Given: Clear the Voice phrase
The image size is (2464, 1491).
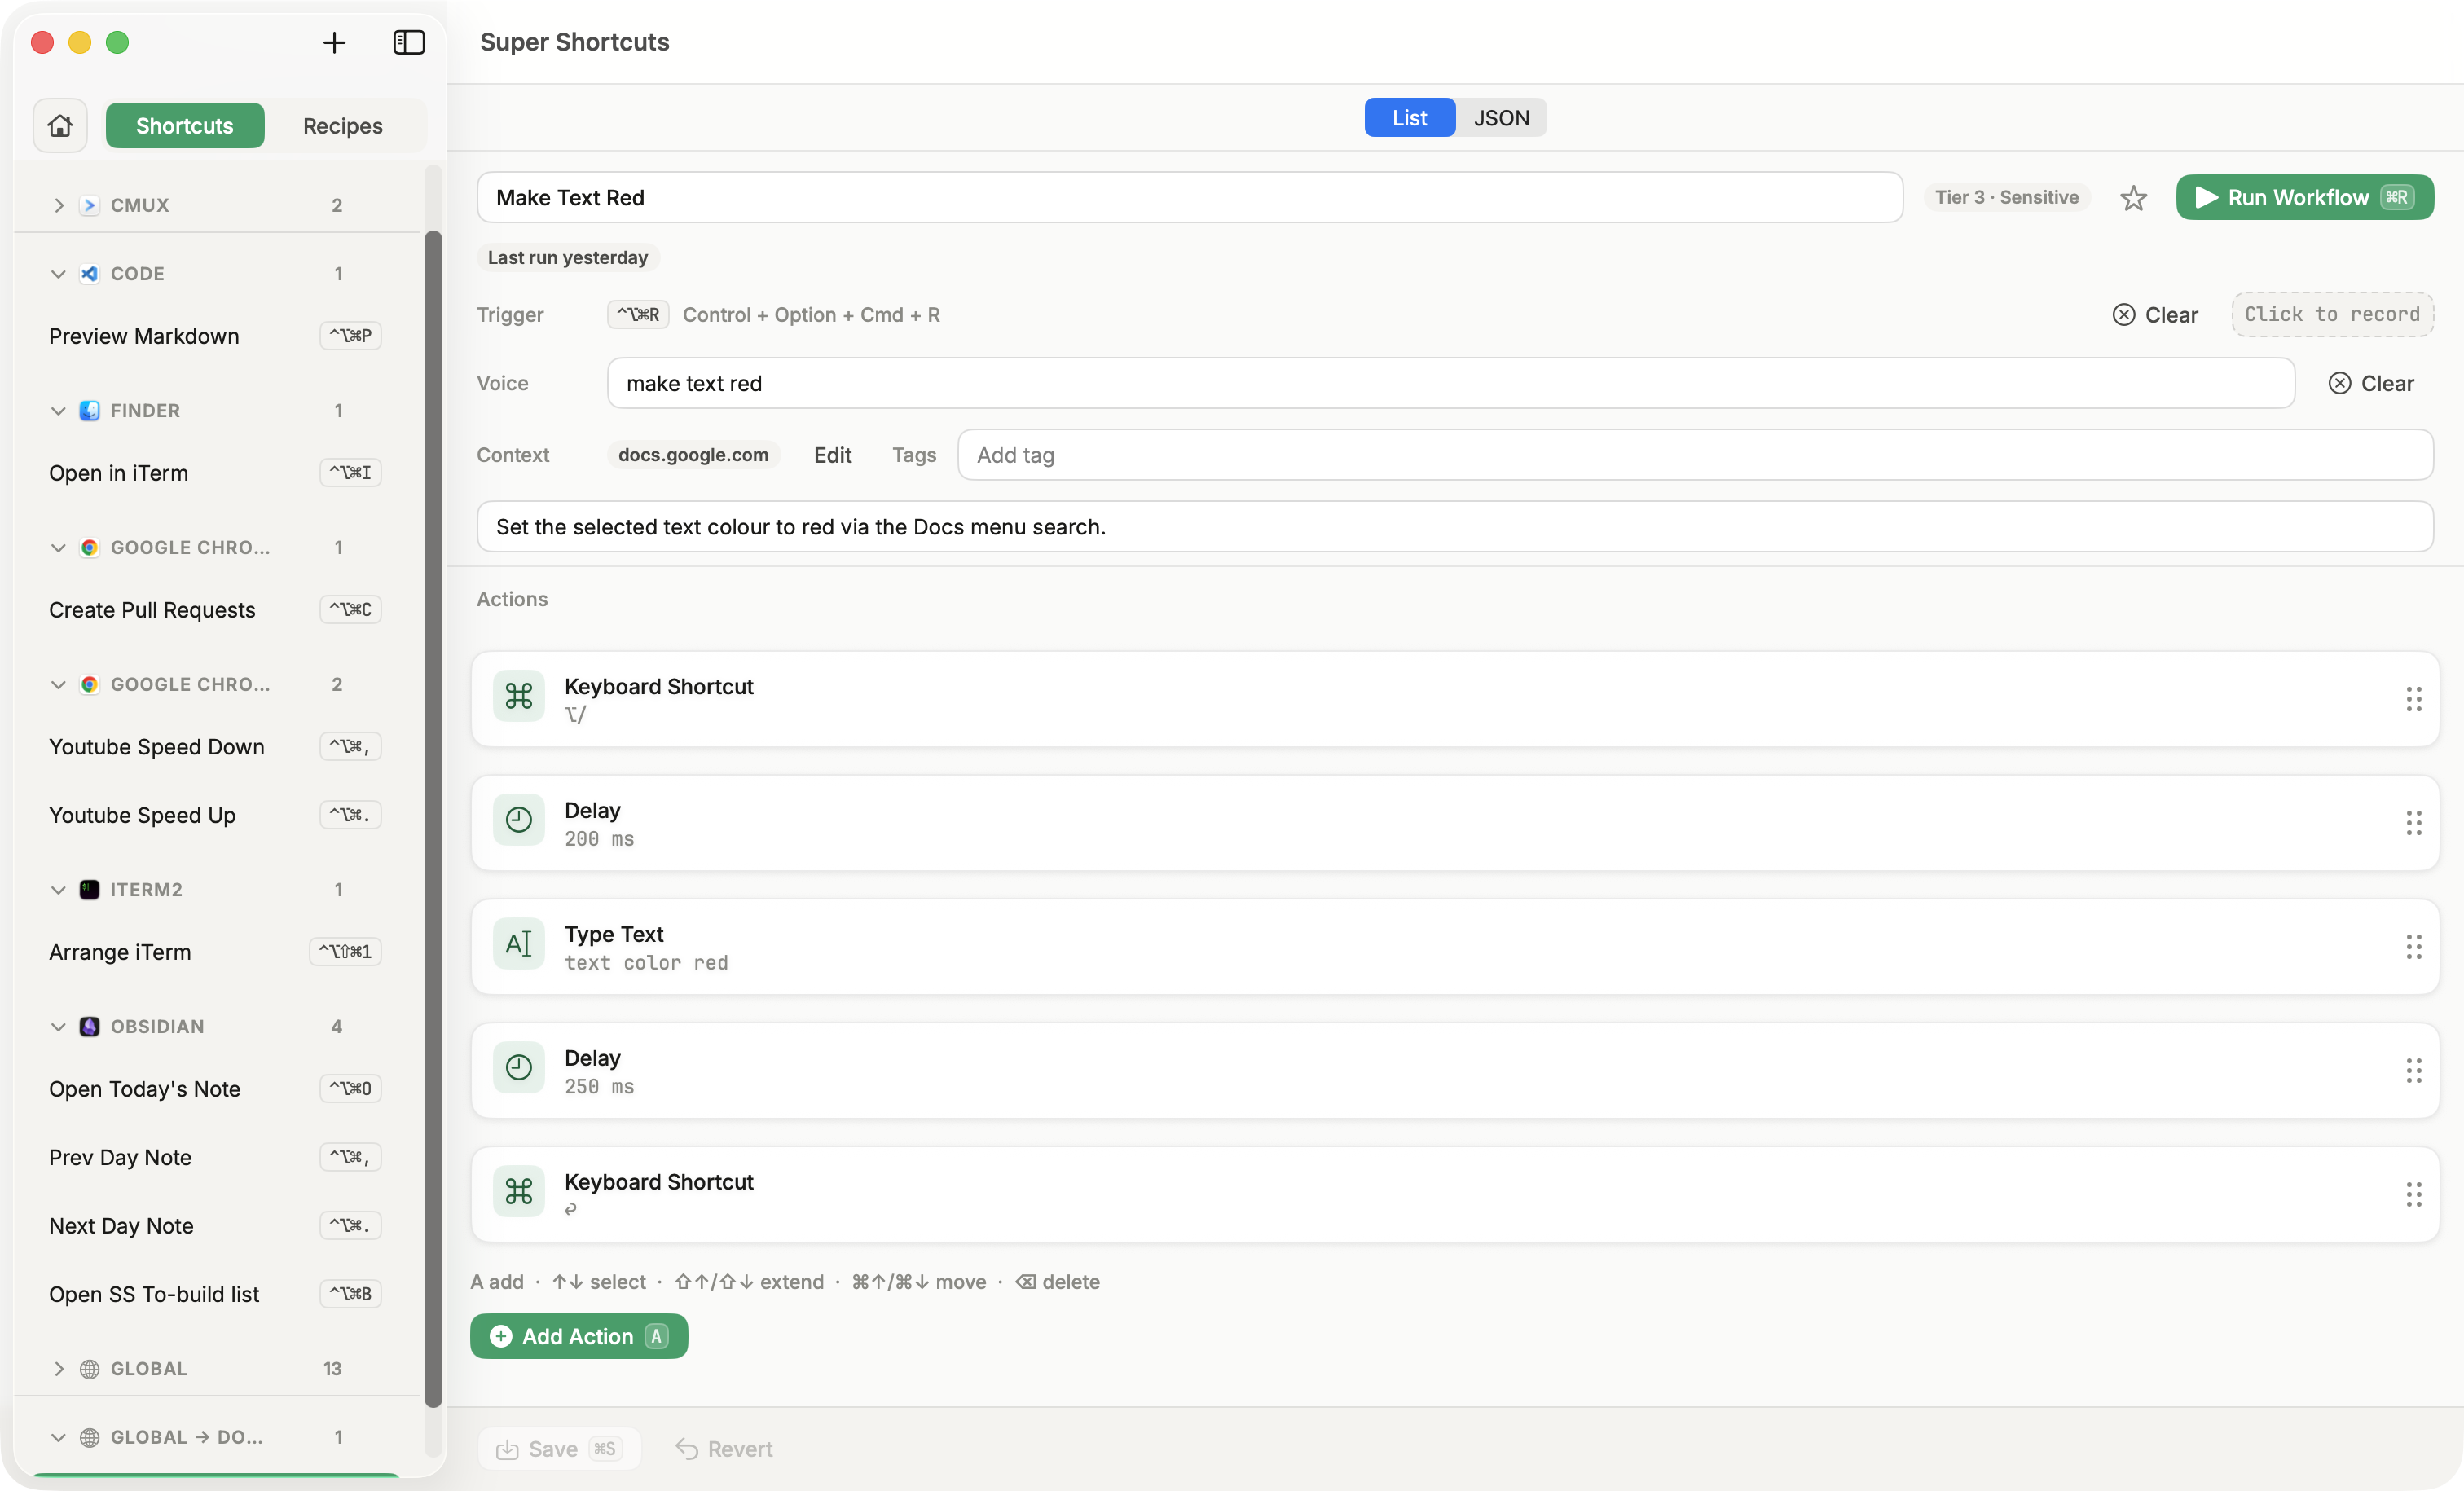Looking at the screenshot, I should [2371, 383].
